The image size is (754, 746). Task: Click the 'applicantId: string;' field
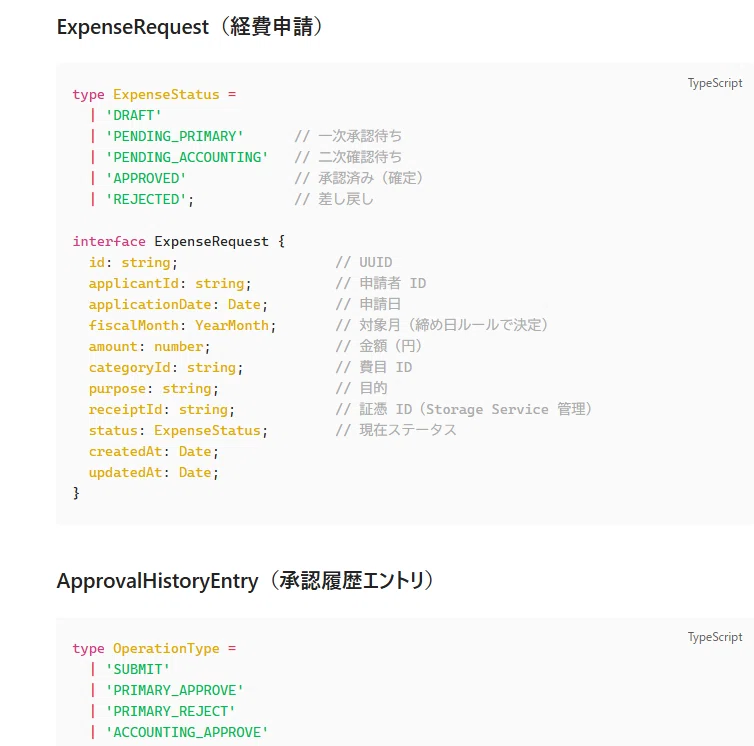pyautogui.click(x=170, y=284)
